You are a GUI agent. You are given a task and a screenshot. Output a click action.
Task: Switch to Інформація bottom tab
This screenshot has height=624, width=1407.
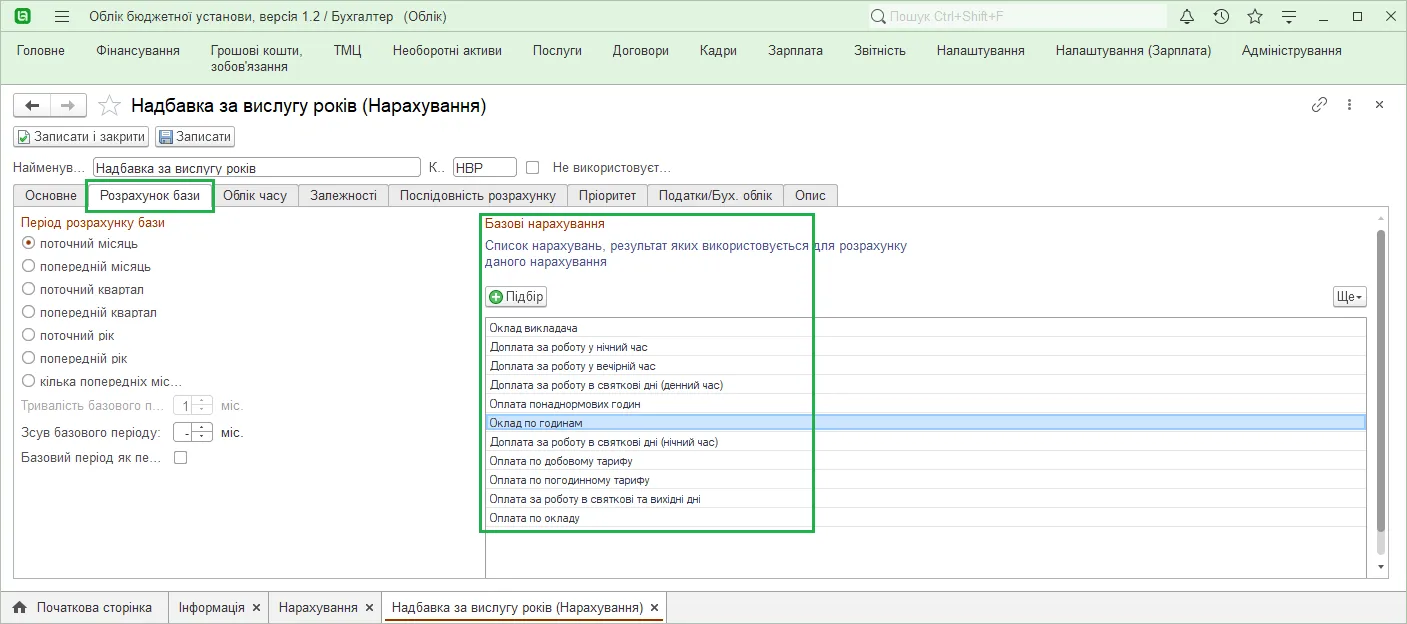pos(212,607)
